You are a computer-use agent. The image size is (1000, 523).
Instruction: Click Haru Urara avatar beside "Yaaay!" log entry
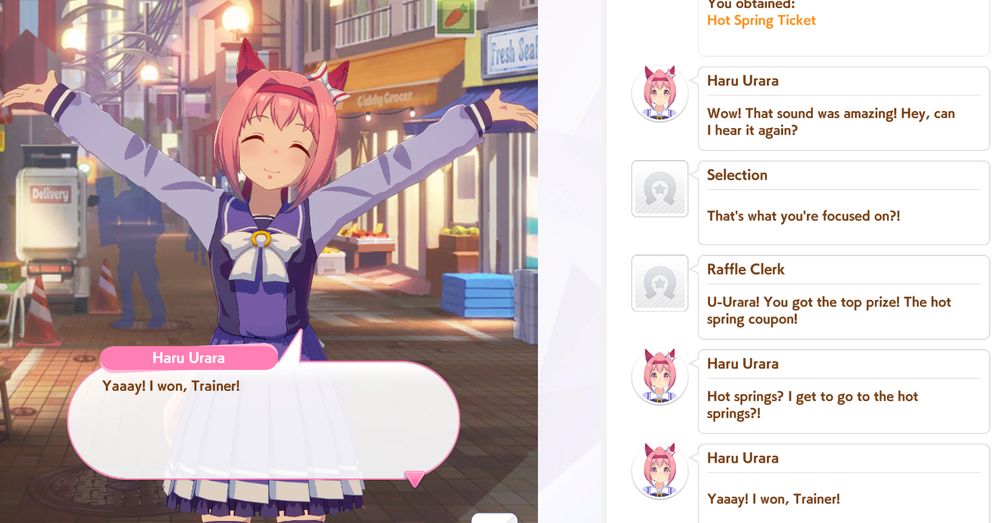click(x=659, y=471)
